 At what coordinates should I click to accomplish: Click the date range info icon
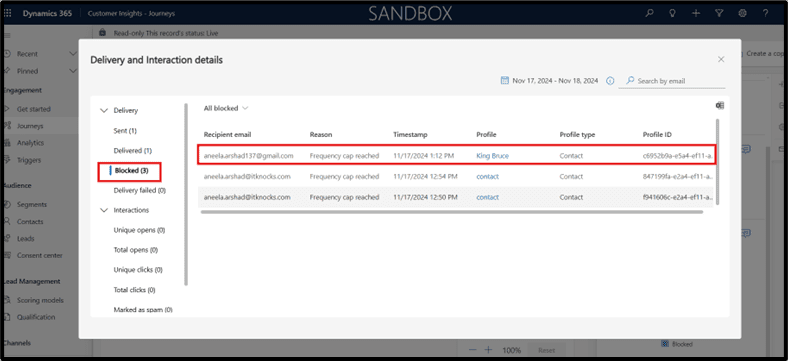(x=610, y=80)
